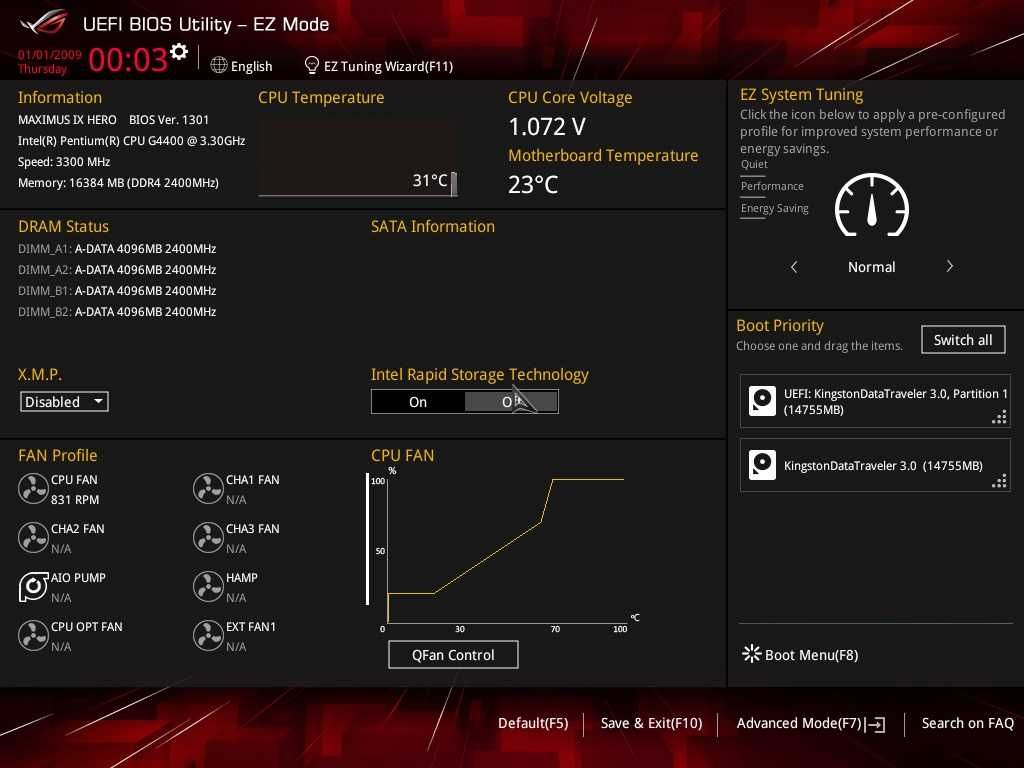Click the CPU fan speed vertical bar

click(x=368, y=539)
